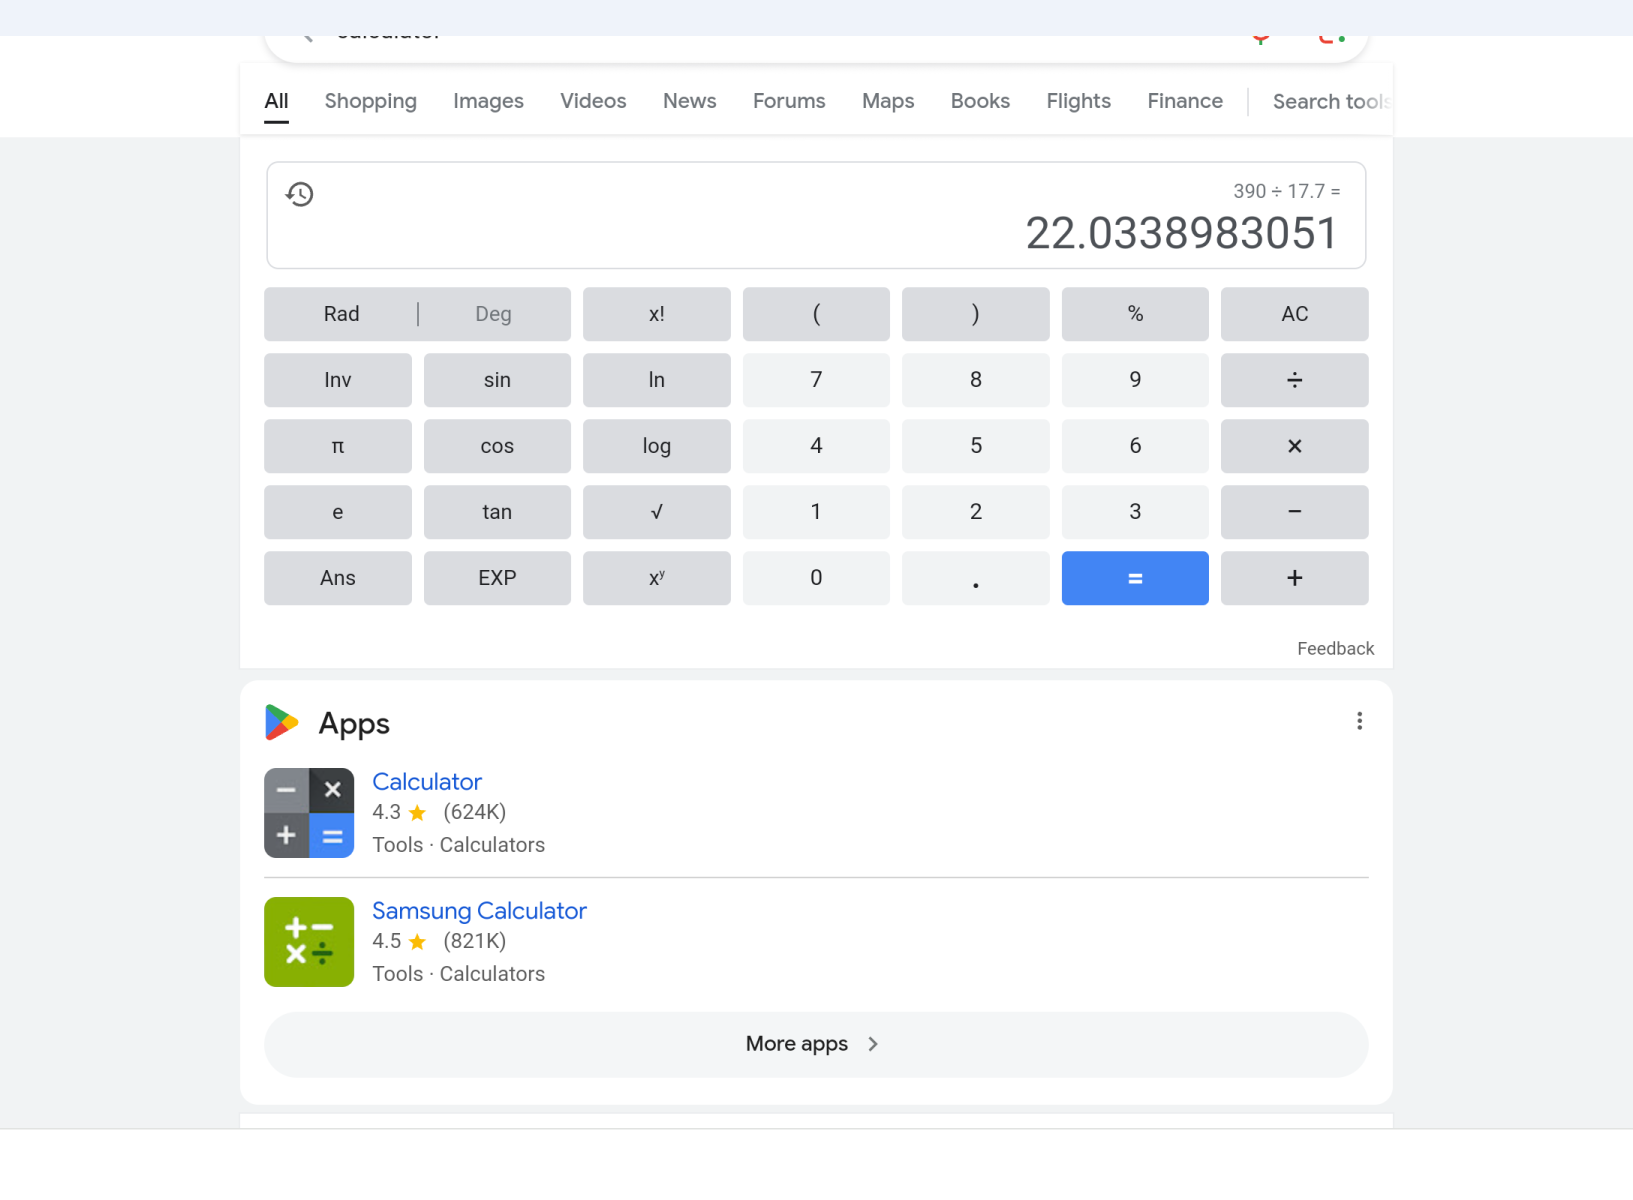Open calculator history icon
This screenshot has height=1200, width=1633.
click(x=300, y=194)
